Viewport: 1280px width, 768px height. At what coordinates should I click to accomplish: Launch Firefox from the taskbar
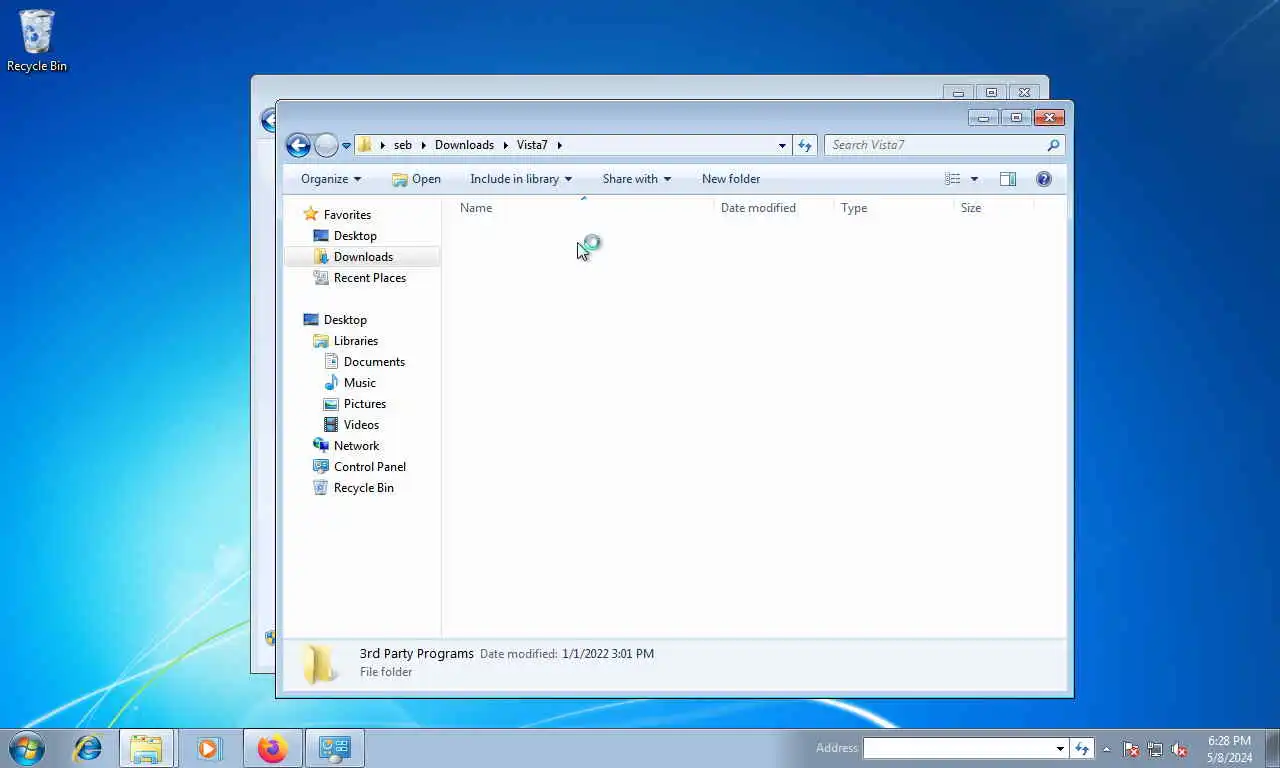point(272,748)
